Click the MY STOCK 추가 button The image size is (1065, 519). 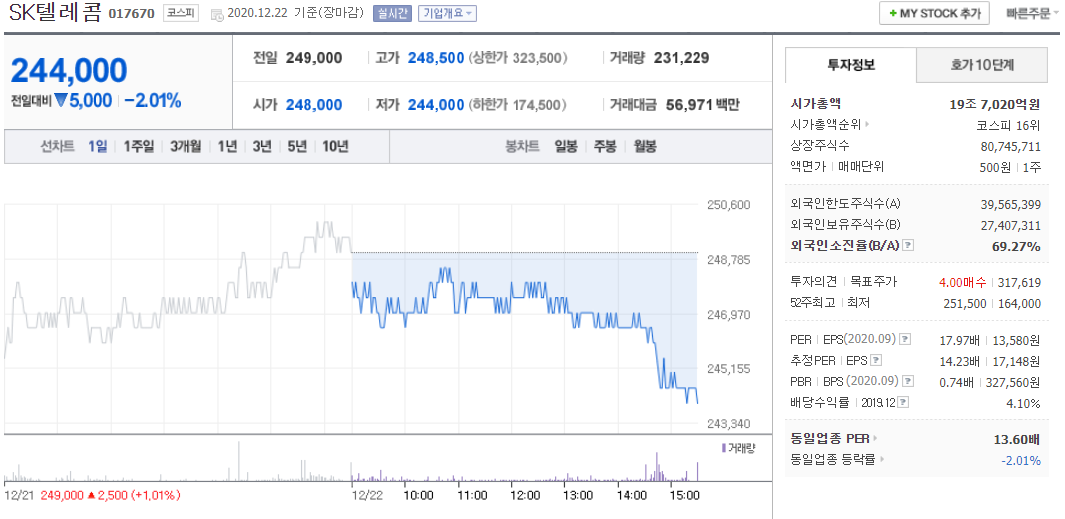coord(934,13)
